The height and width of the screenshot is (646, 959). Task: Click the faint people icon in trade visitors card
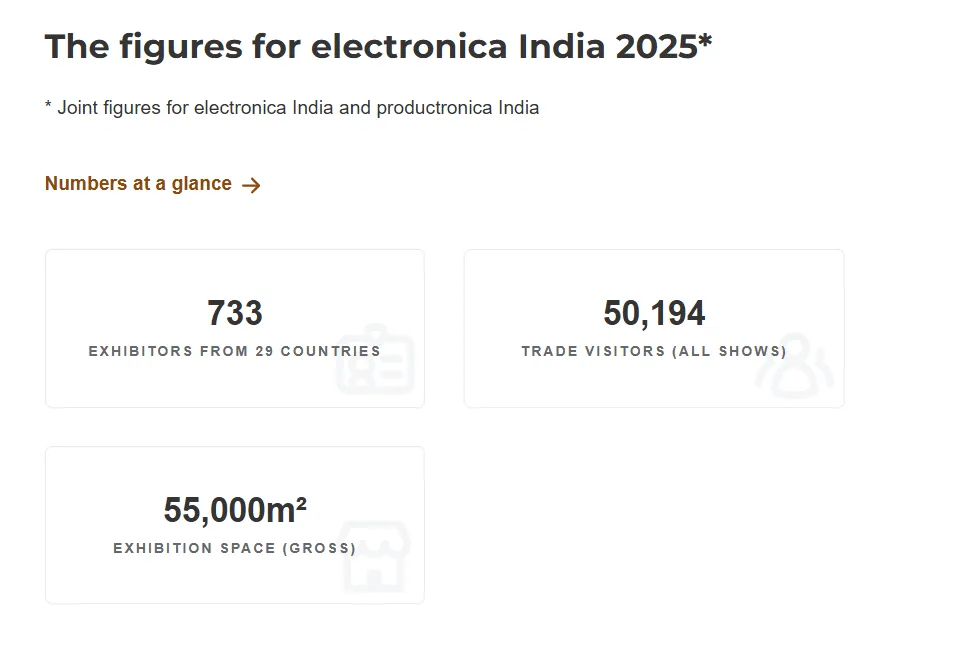pos(794,365)
